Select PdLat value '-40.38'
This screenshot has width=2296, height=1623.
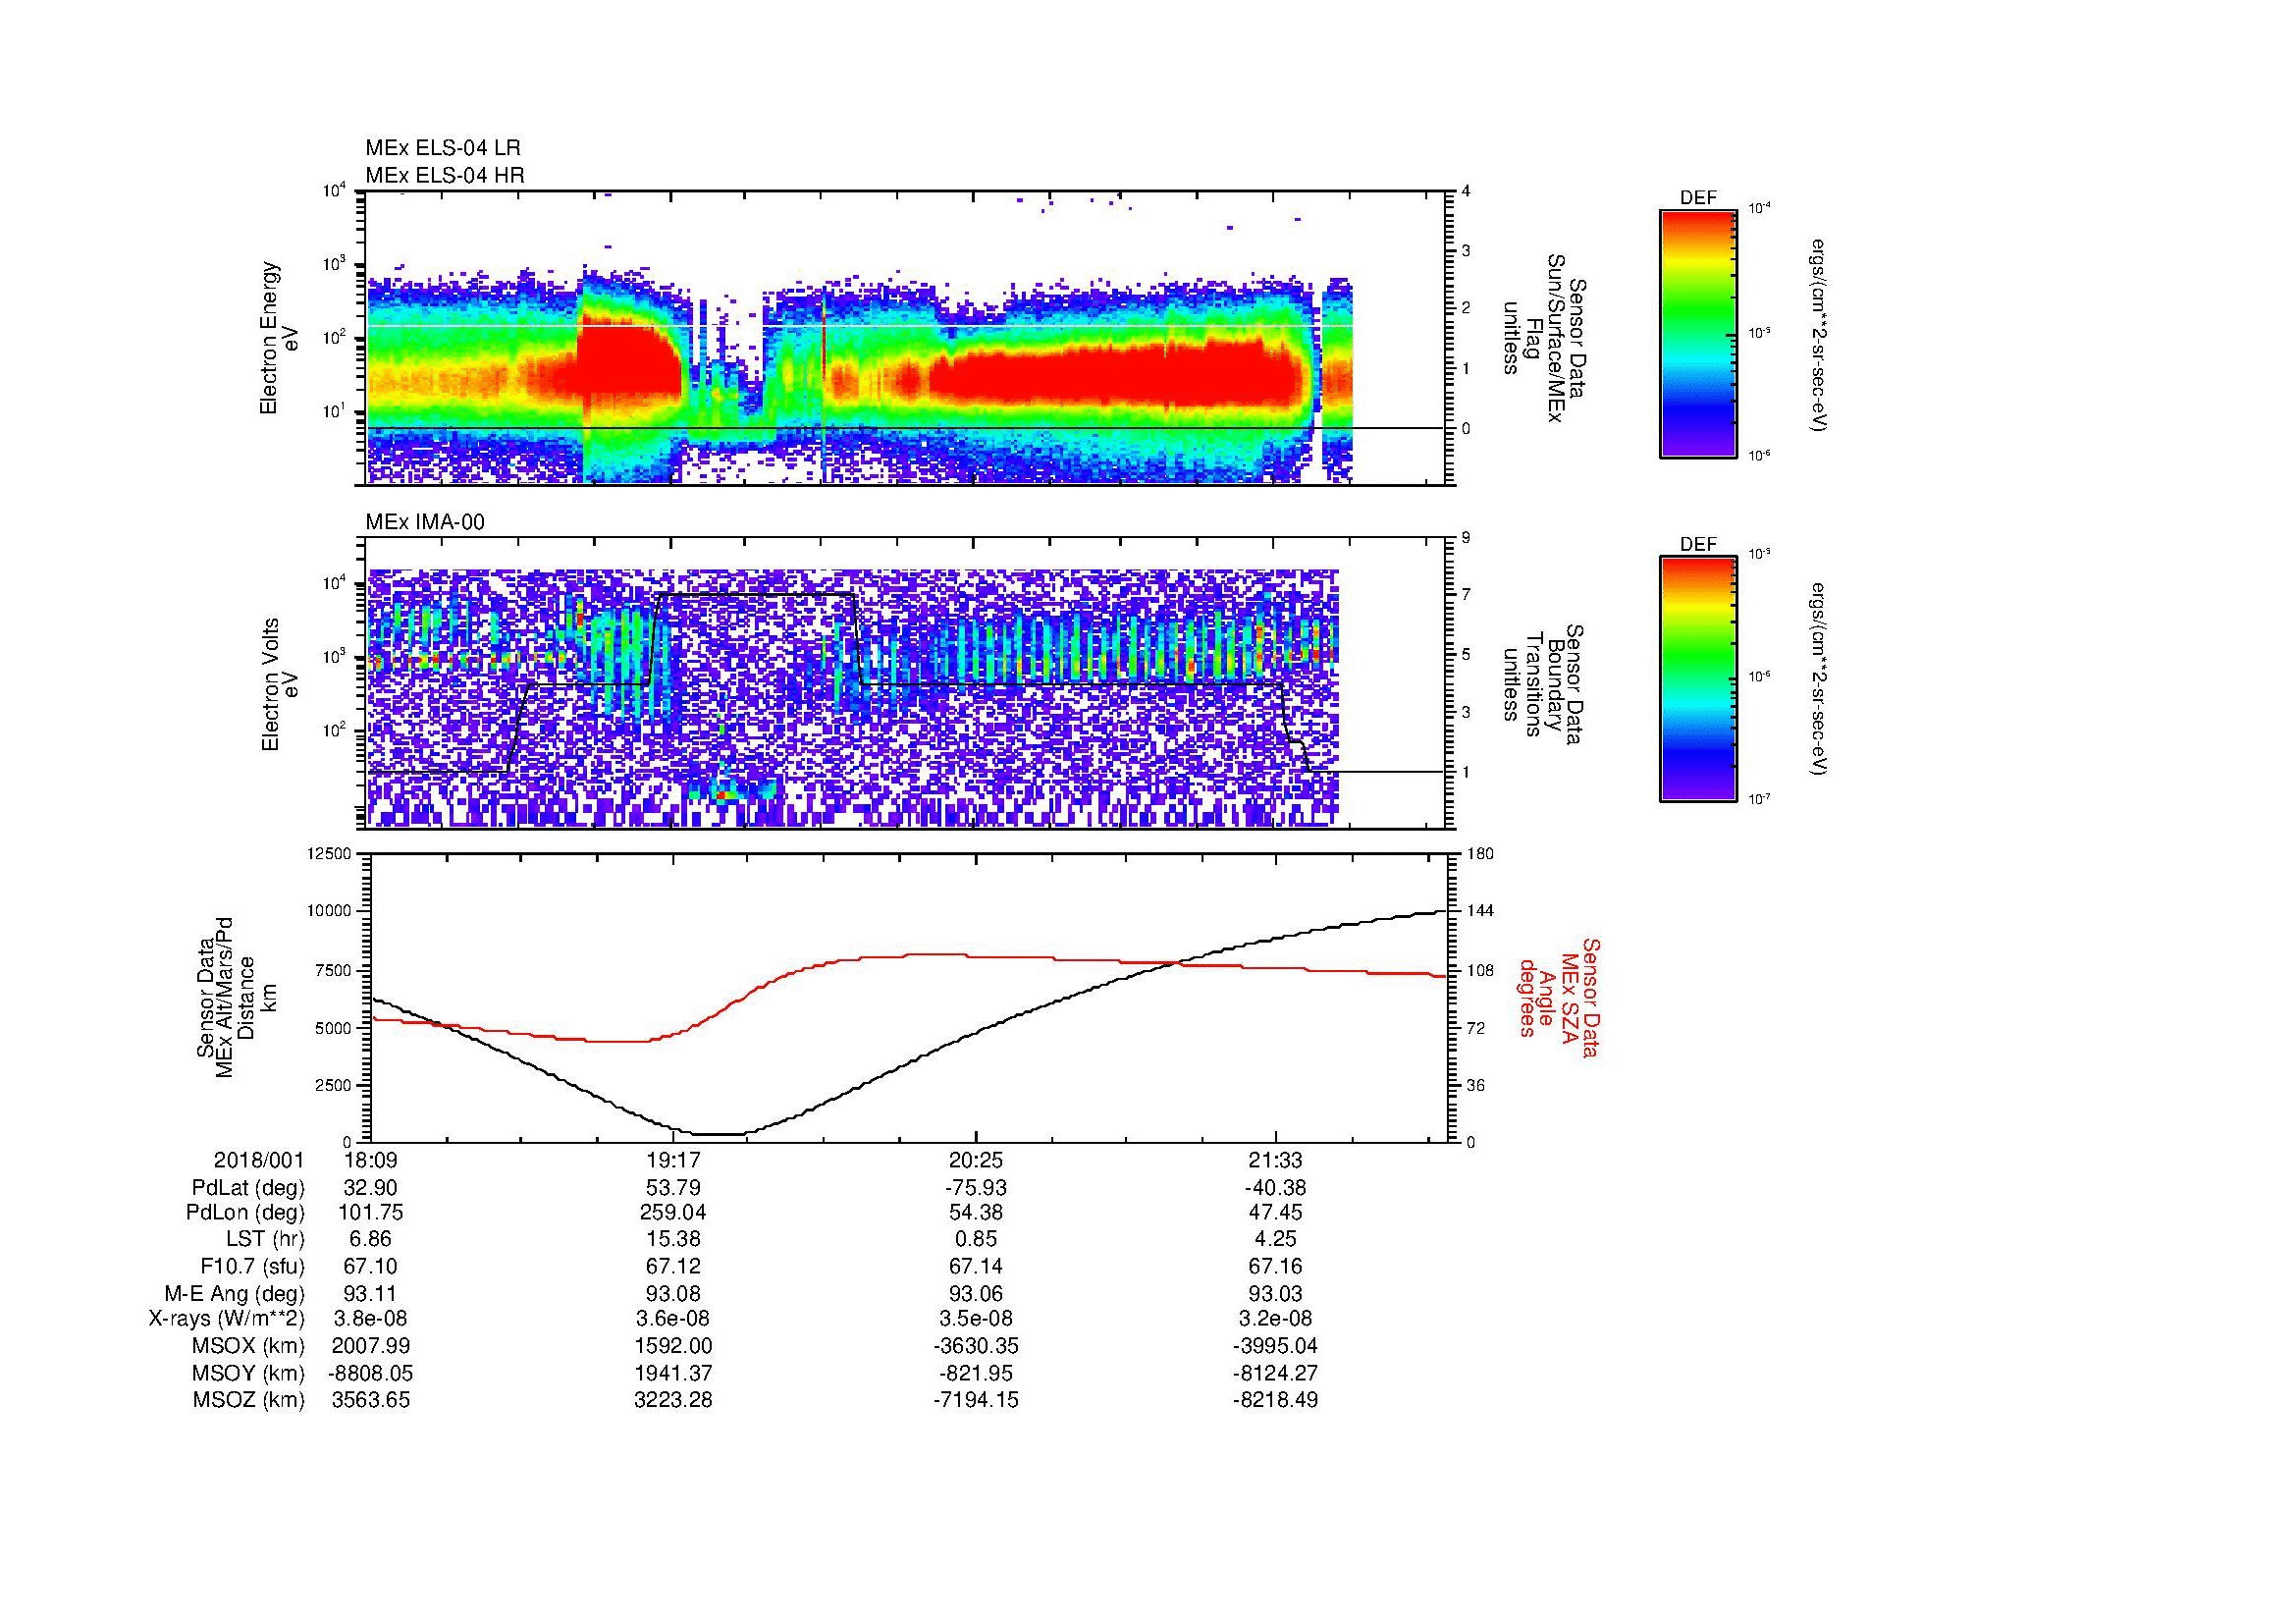click(1276, 1188)
